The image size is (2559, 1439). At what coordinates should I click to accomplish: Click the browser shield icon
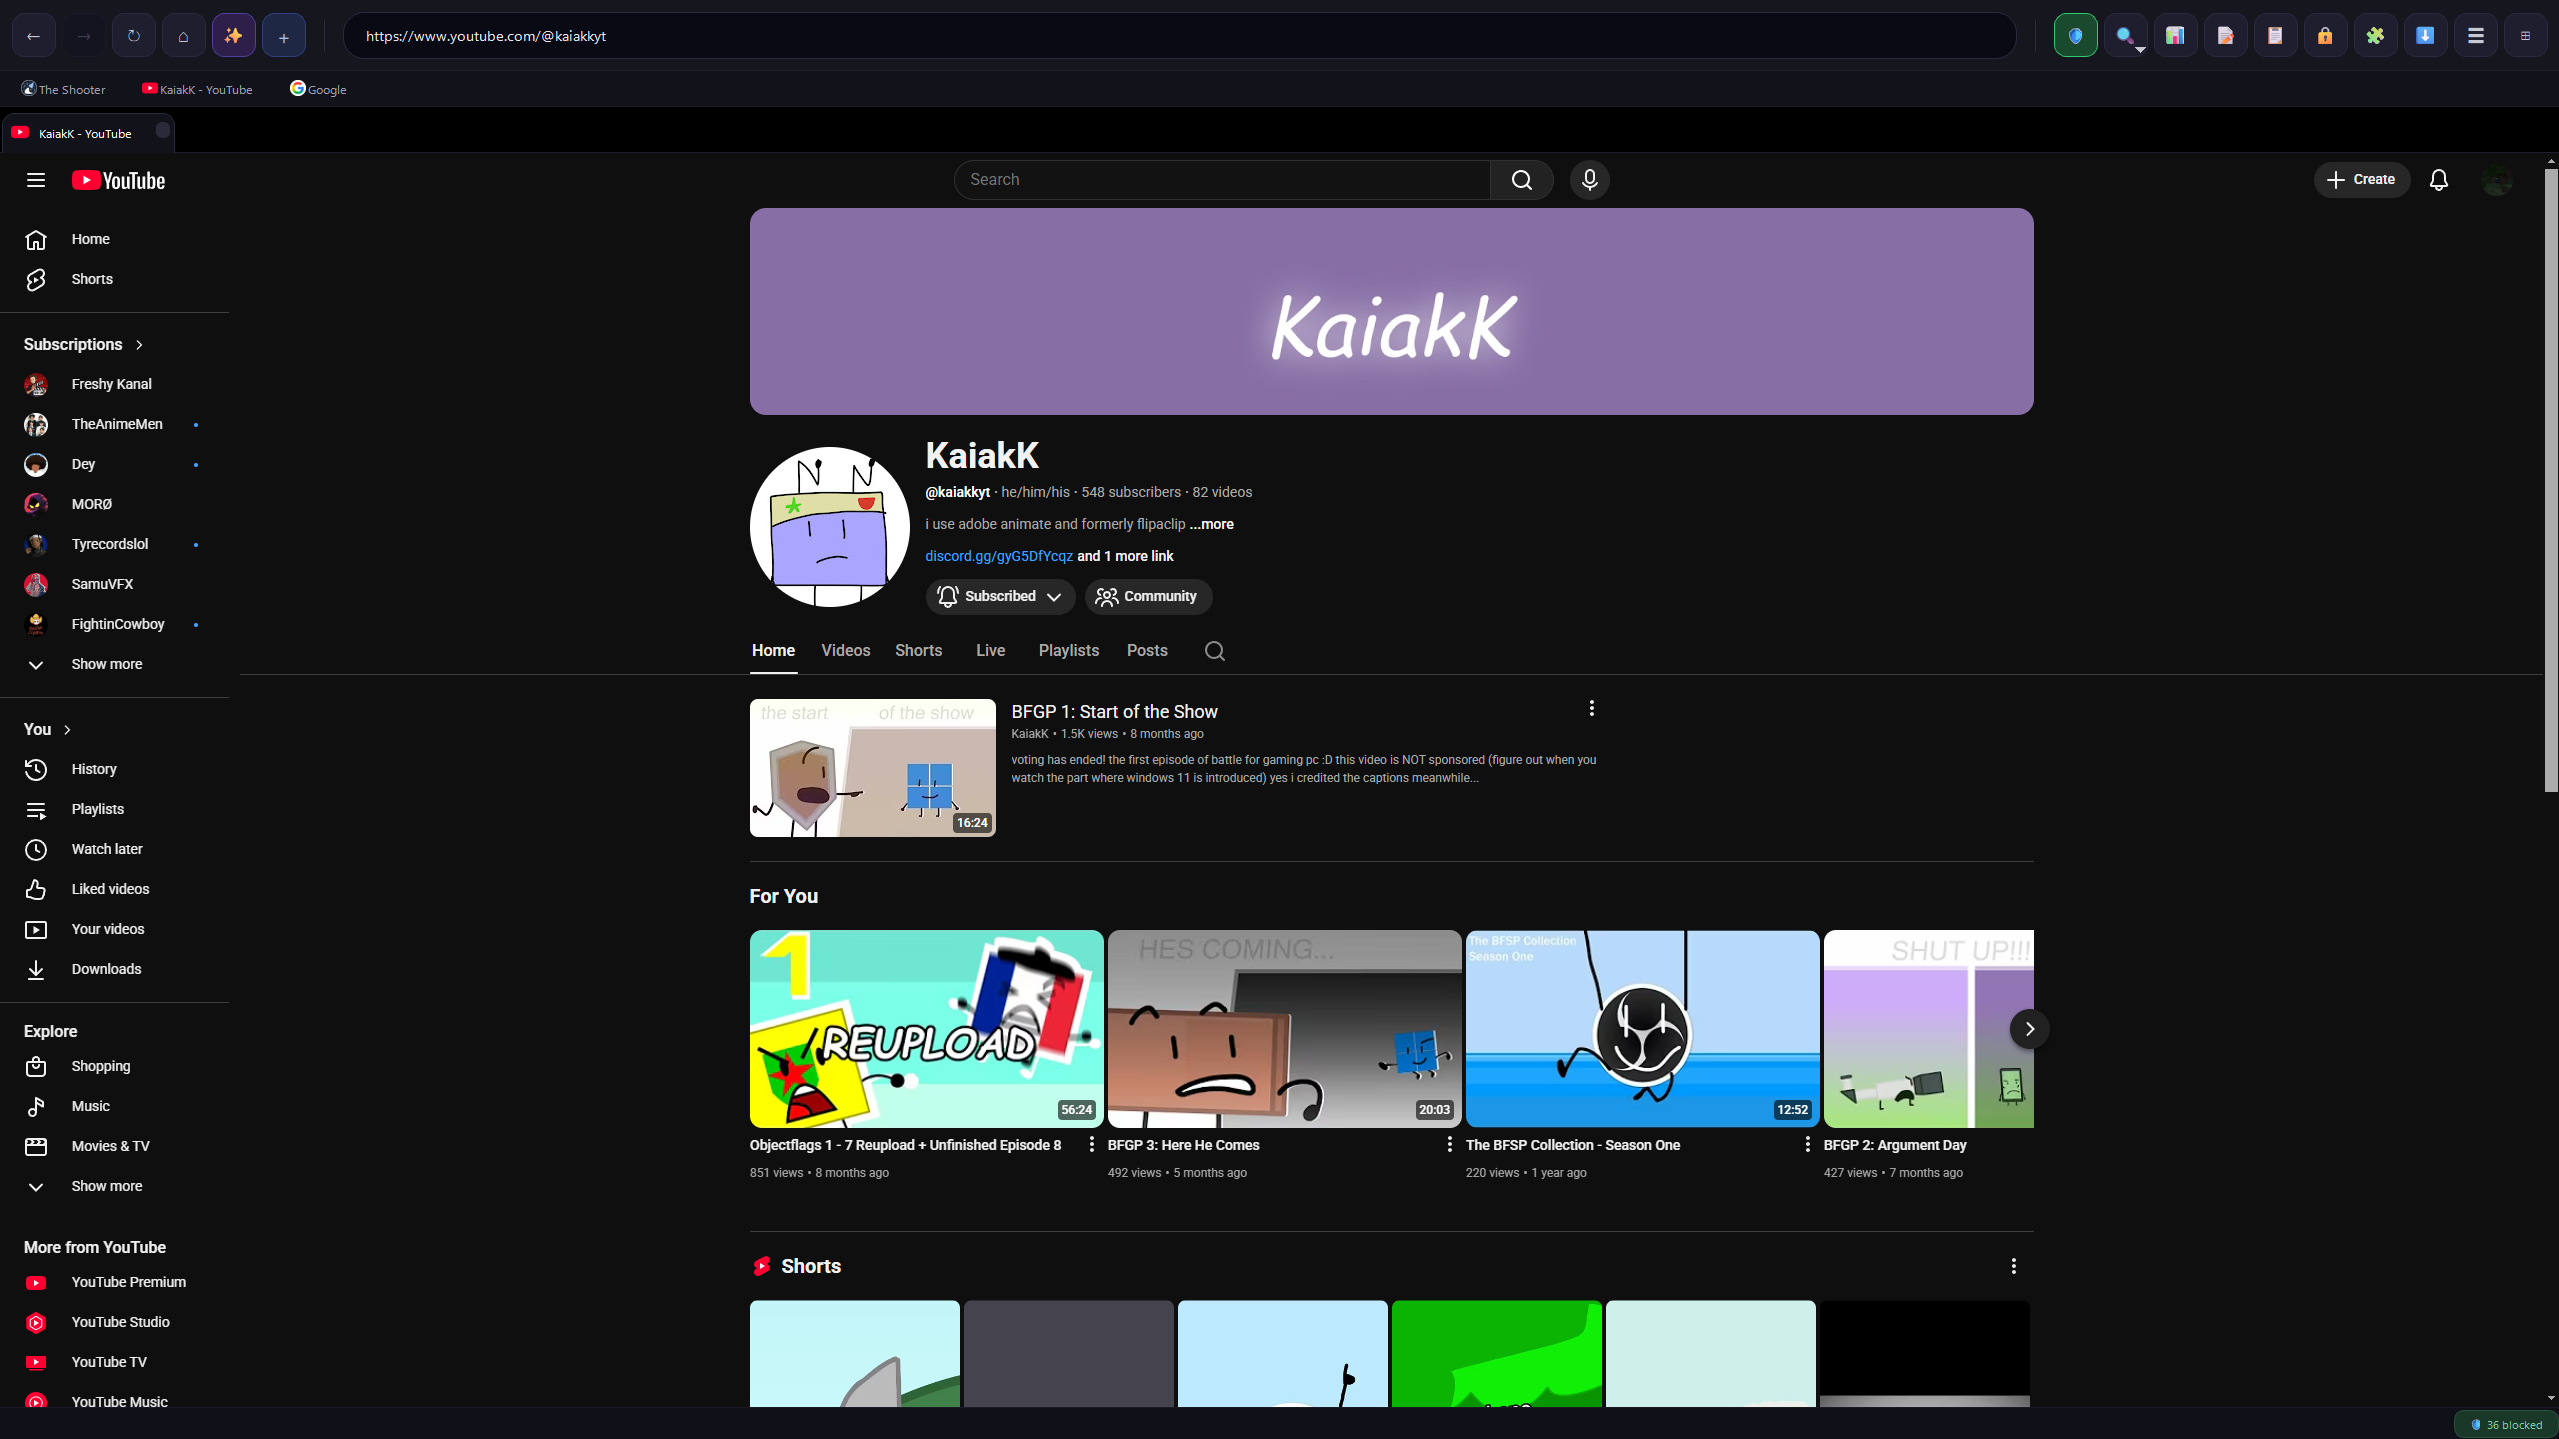2075,36
